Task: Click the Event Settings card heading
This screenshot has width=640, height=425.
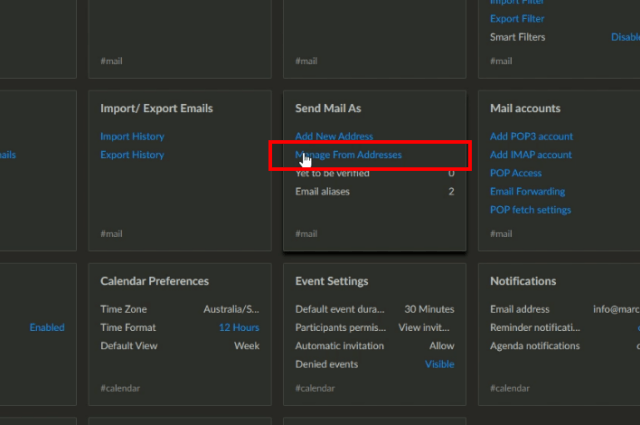Action: 331,281
